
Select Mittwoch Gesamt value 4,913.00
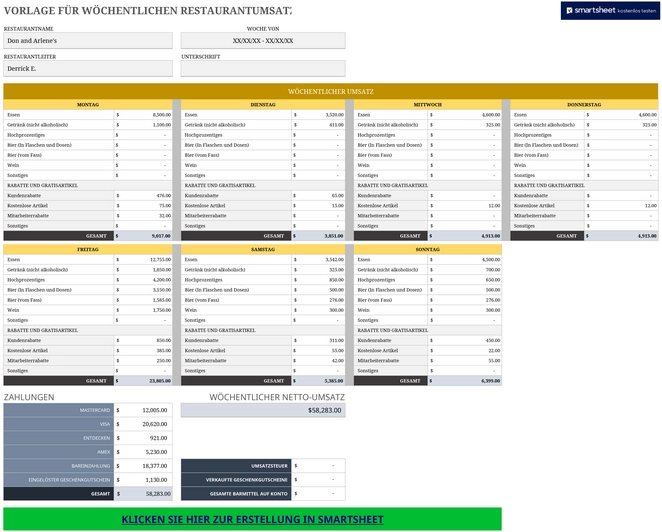[x=464, y=236]
